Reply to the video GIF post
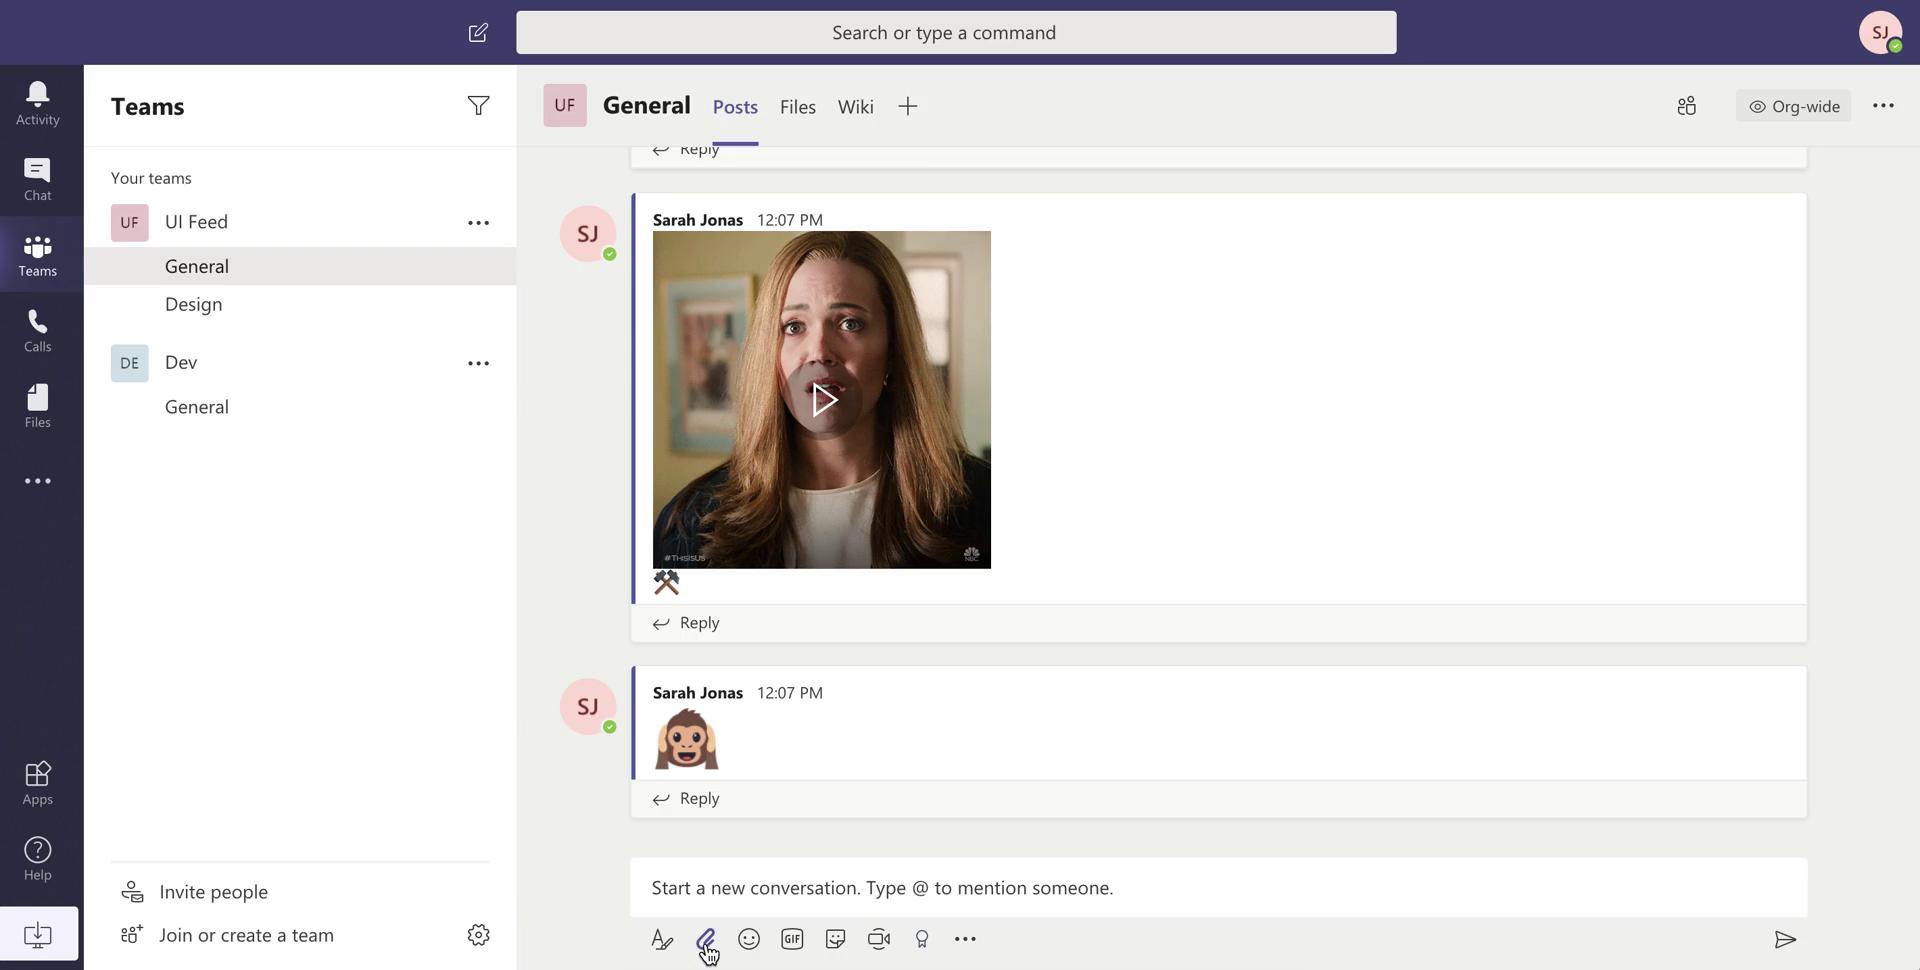The image size is (1920, 970). pyautogui.click(x=686, y=623)
